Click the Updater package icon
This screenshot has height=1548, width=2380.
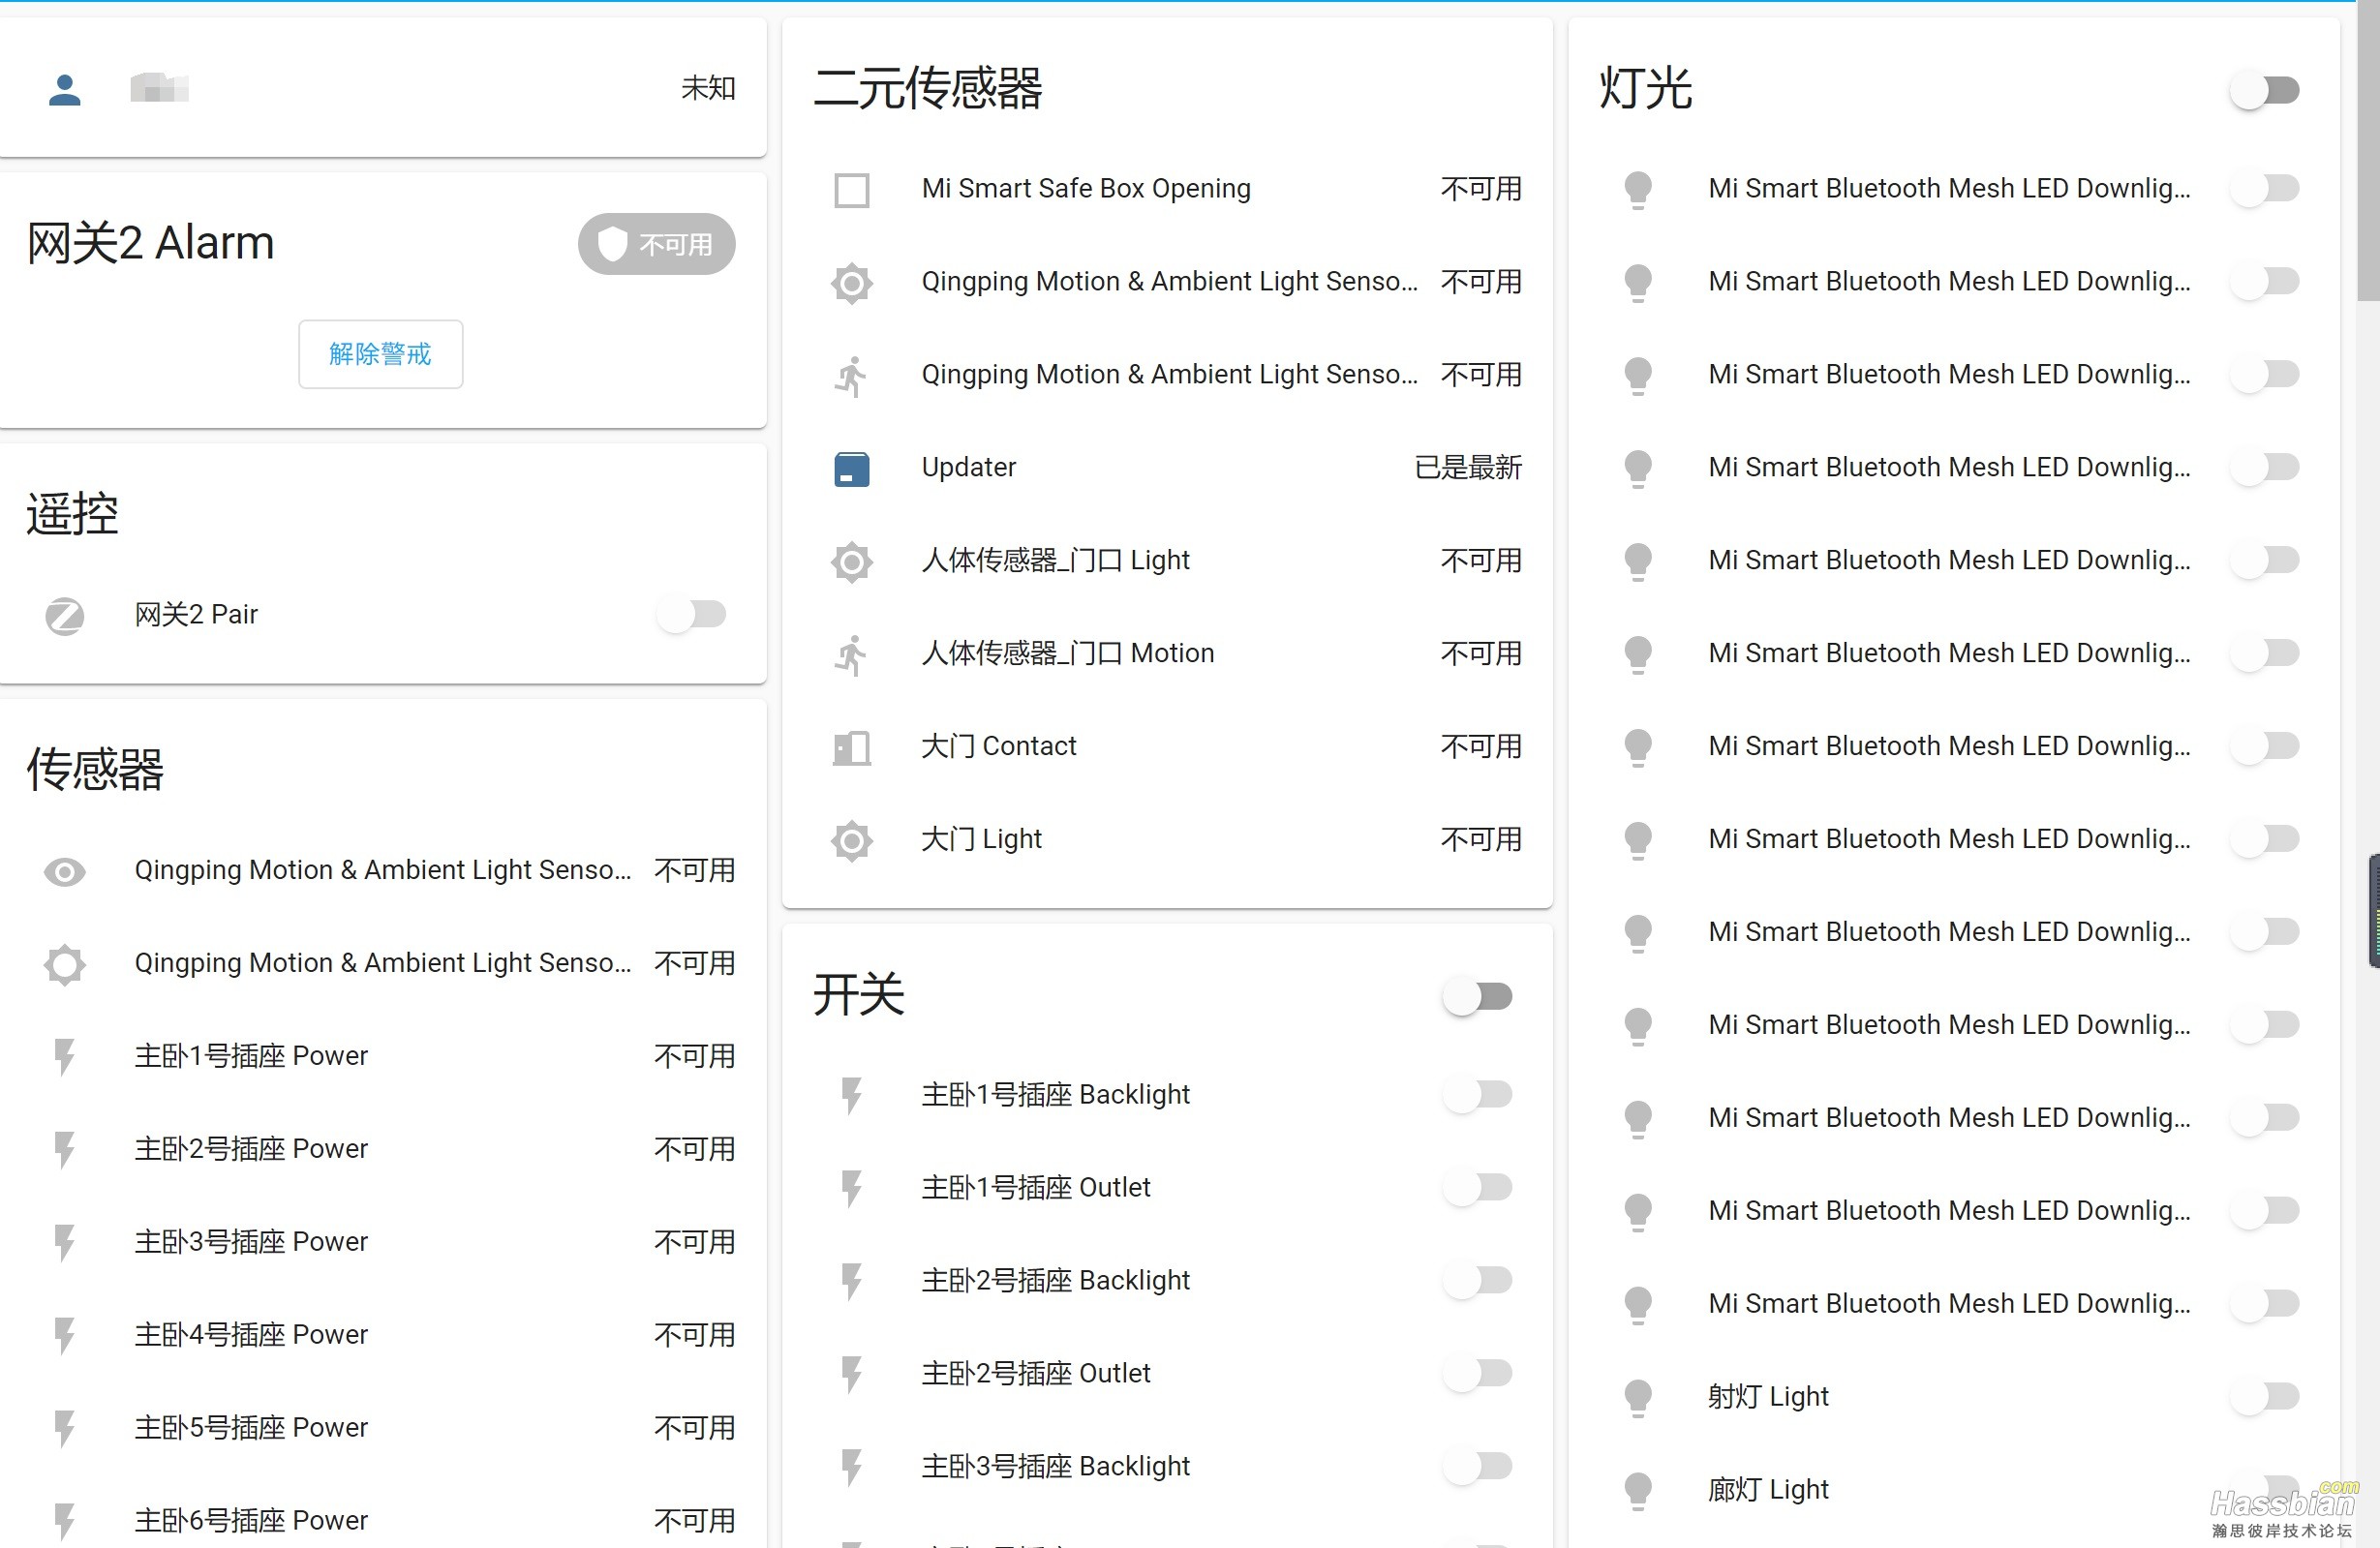(852, 469)
